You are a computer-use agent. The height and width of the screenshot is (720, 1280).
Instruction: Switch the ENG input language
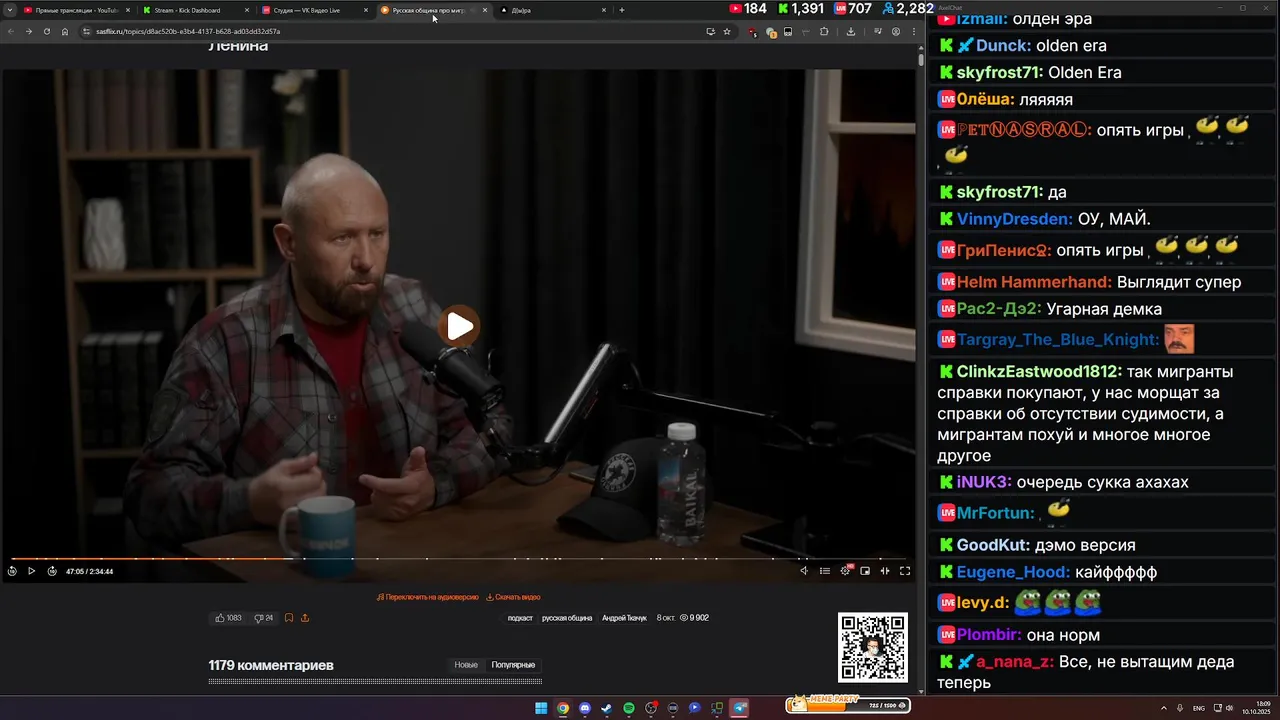coord(1199,708)
